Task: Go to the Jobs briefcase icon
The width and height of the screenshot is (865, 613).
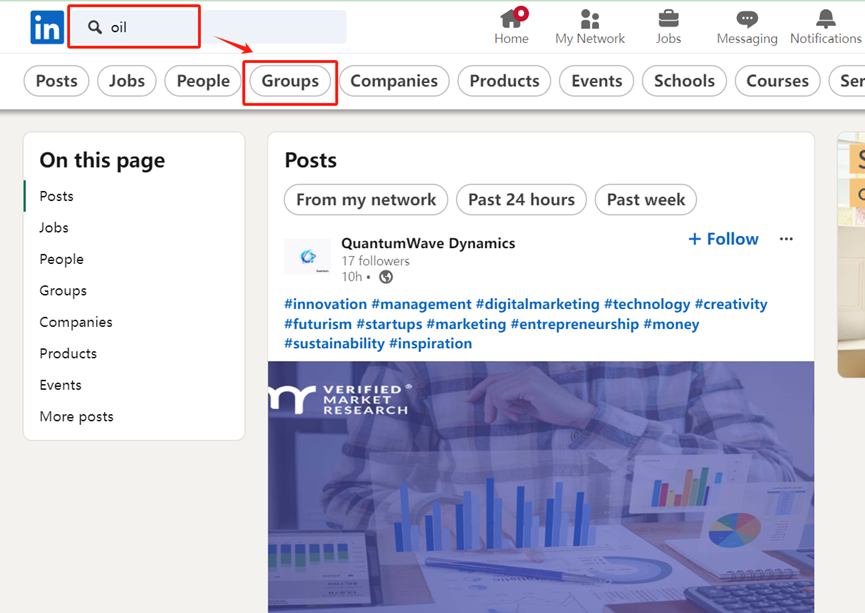Action: 668,19
